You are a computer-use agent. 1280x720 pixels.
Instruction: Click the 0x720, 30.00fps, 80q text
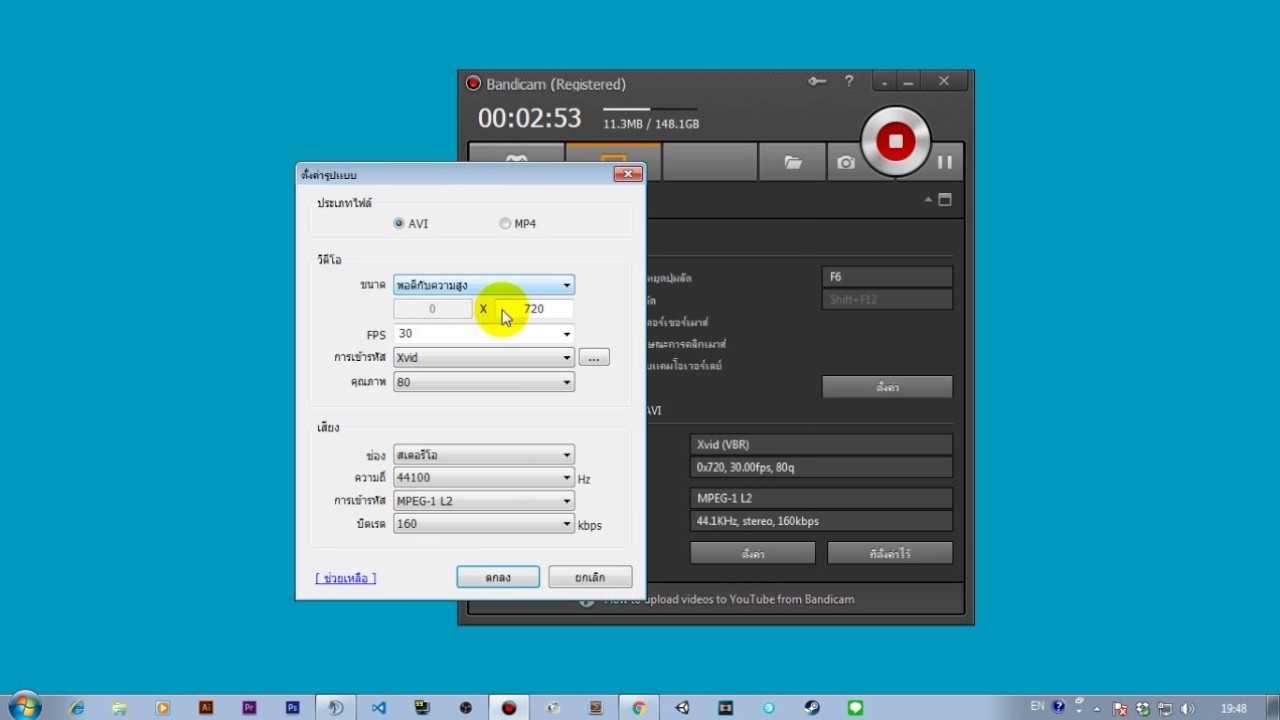pyautogui.click(x=745, y=467)
